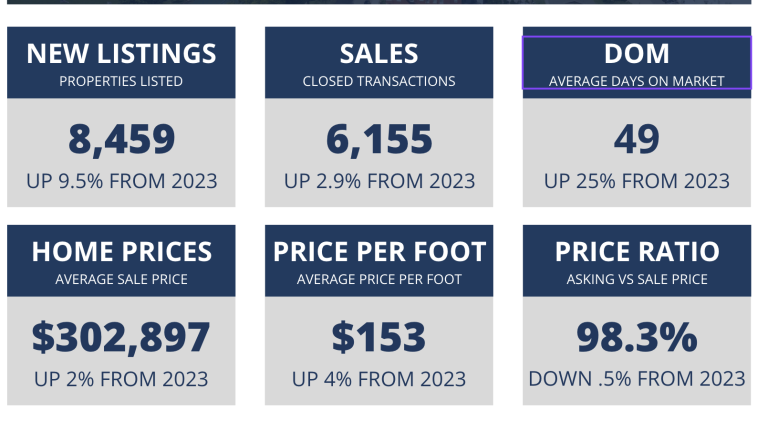Click 'UP 4% FROM 2023' caption
Image resolution: width=768 pixels, height=422 pixels.
click(x=379, y=379)
